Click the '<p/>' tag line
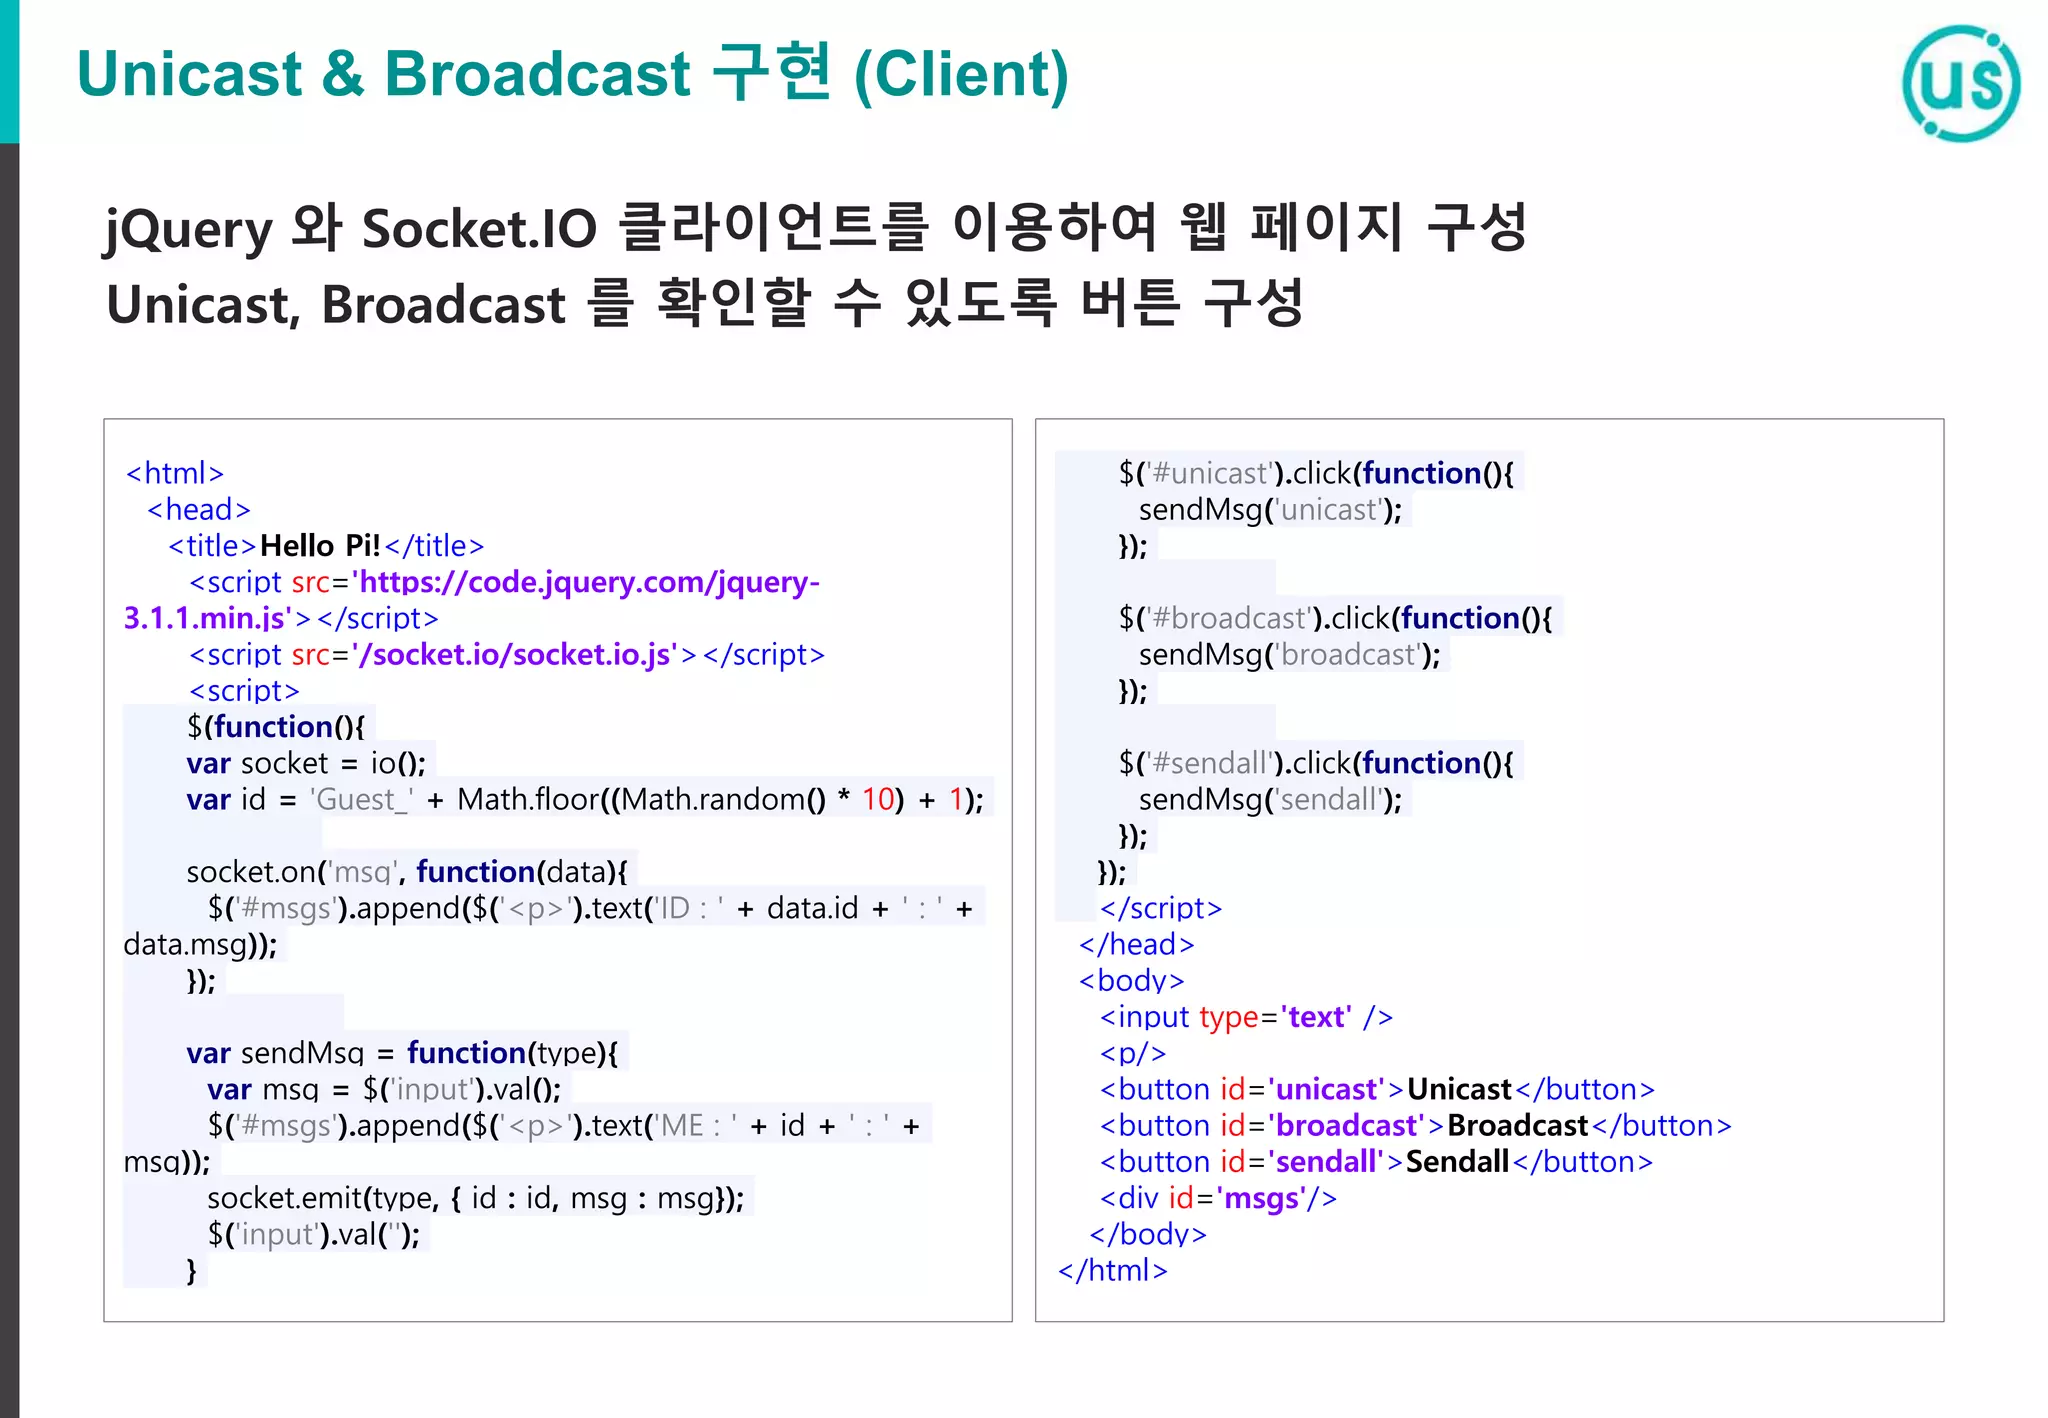The height and width of the screenshot is (1418, 2048). 1133,1053
